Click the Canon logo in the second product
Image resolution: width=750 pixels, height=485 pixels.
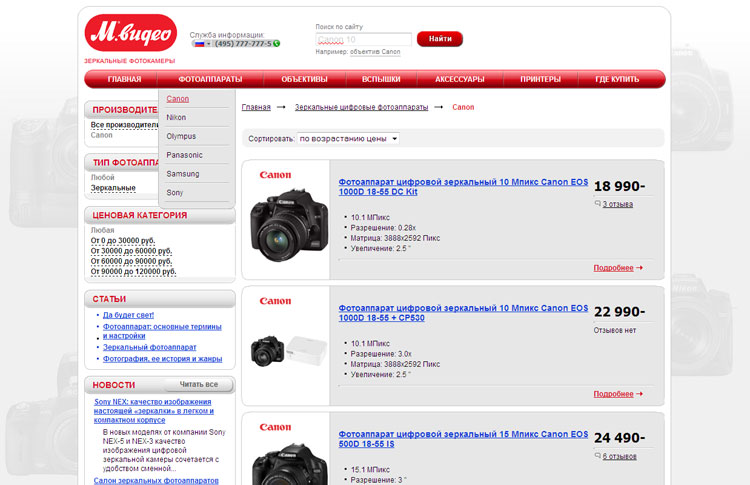pos(275,301)
